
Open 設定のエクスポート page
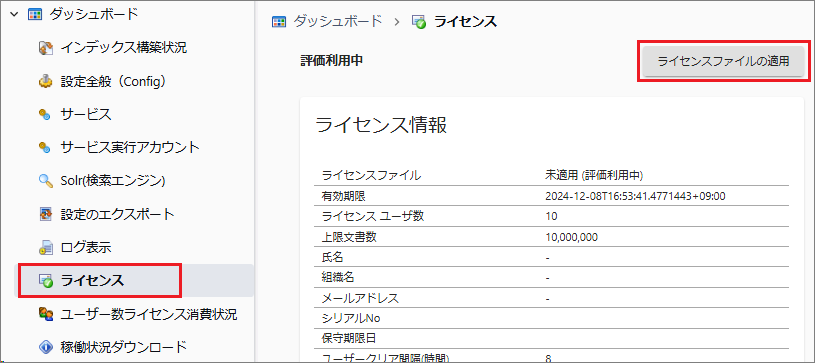(117, 214)
